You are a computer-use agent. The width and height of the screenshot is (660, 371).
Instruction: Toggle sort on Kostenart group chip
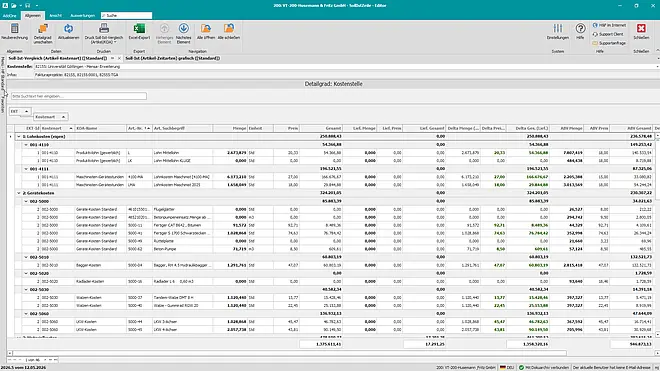tap(51, 117)
